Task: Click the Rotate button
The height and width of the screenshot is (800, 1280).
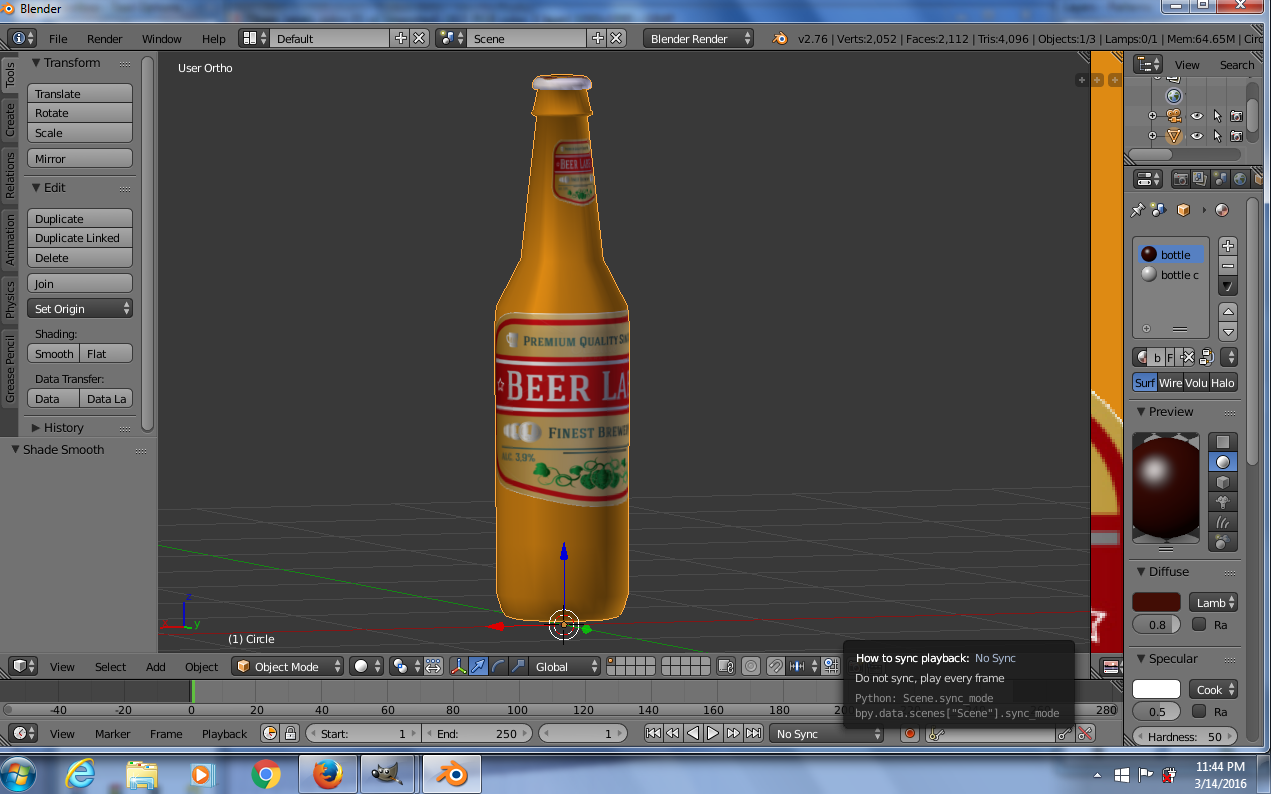Action: tap(80, 113)
